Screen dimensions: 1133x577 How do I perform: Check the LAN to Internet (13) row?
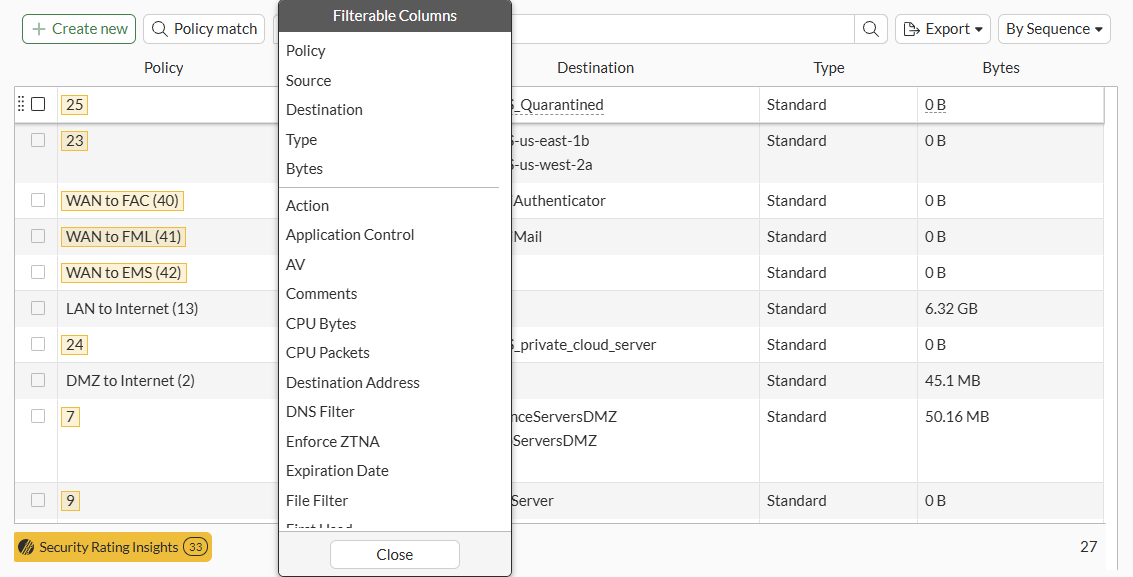[38, 308]
